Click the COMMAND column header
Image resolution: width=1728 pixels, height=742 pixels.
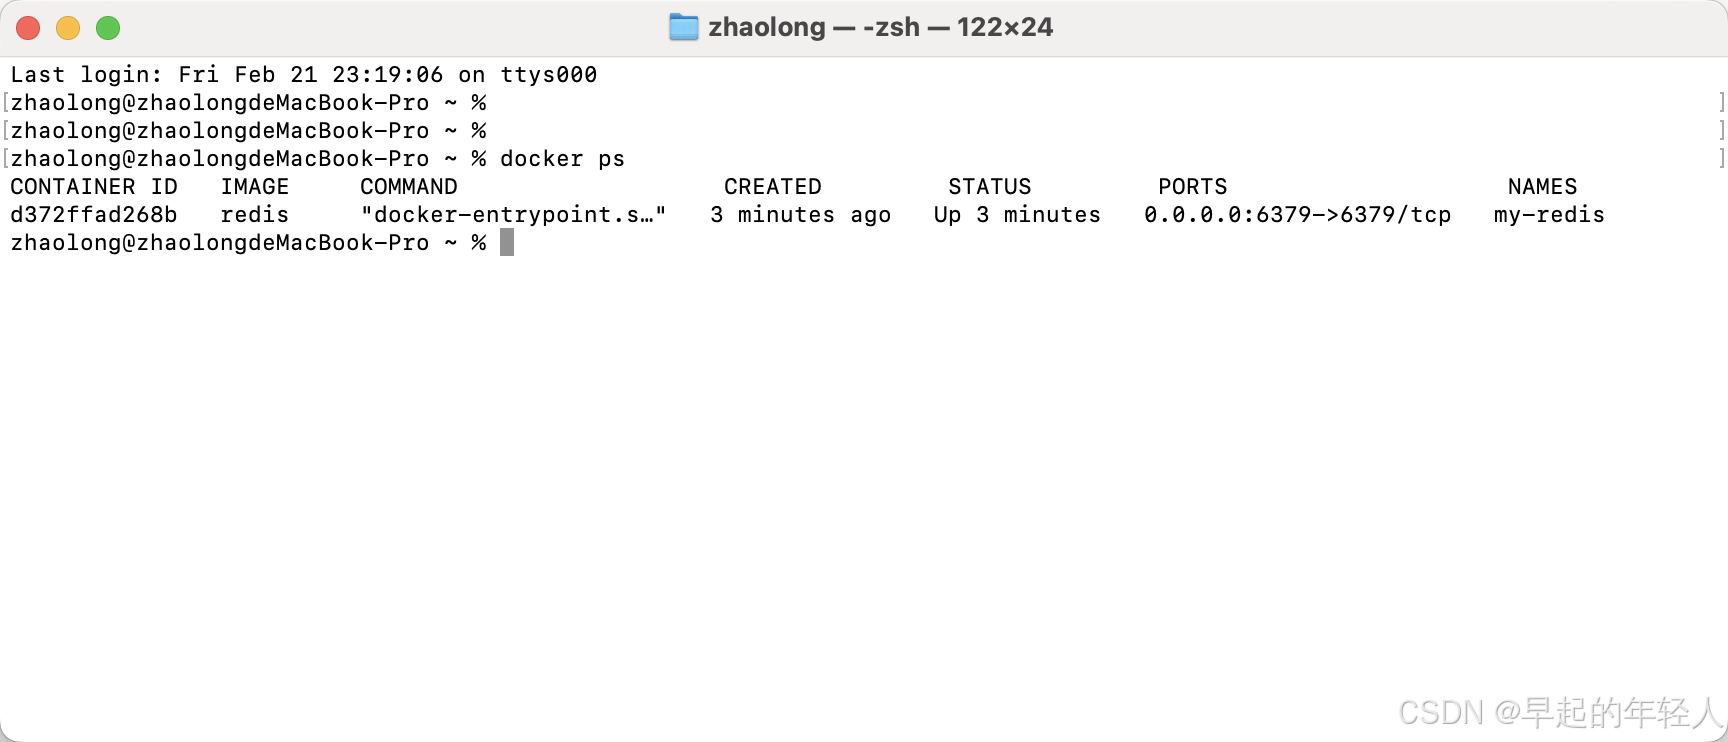409,187
